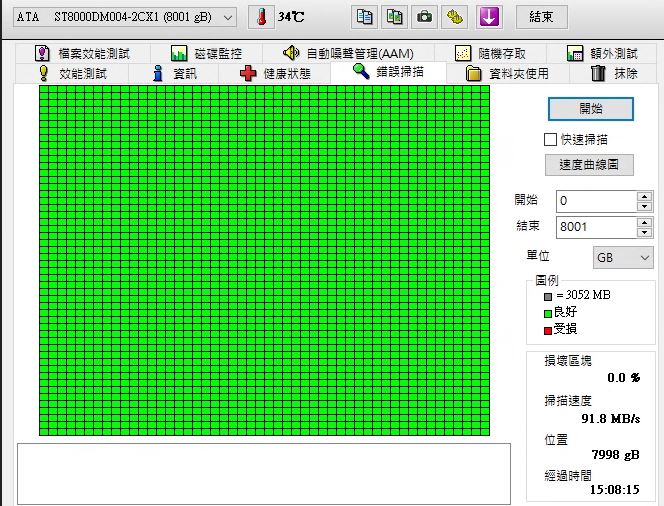
Task: Click the 開始 start scan button
Action: (x=591, y=109)
